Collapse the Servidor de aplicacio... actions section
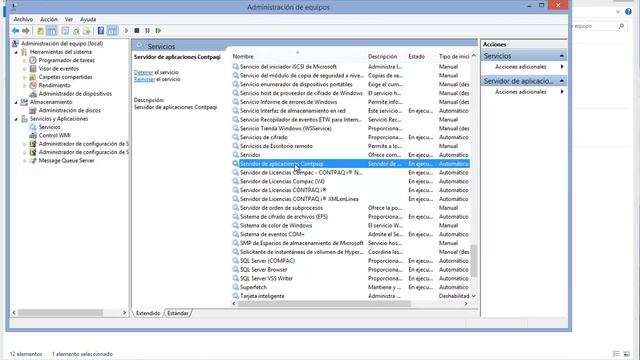The height and width of the screenshot is (360, 640). coord(562,81)
